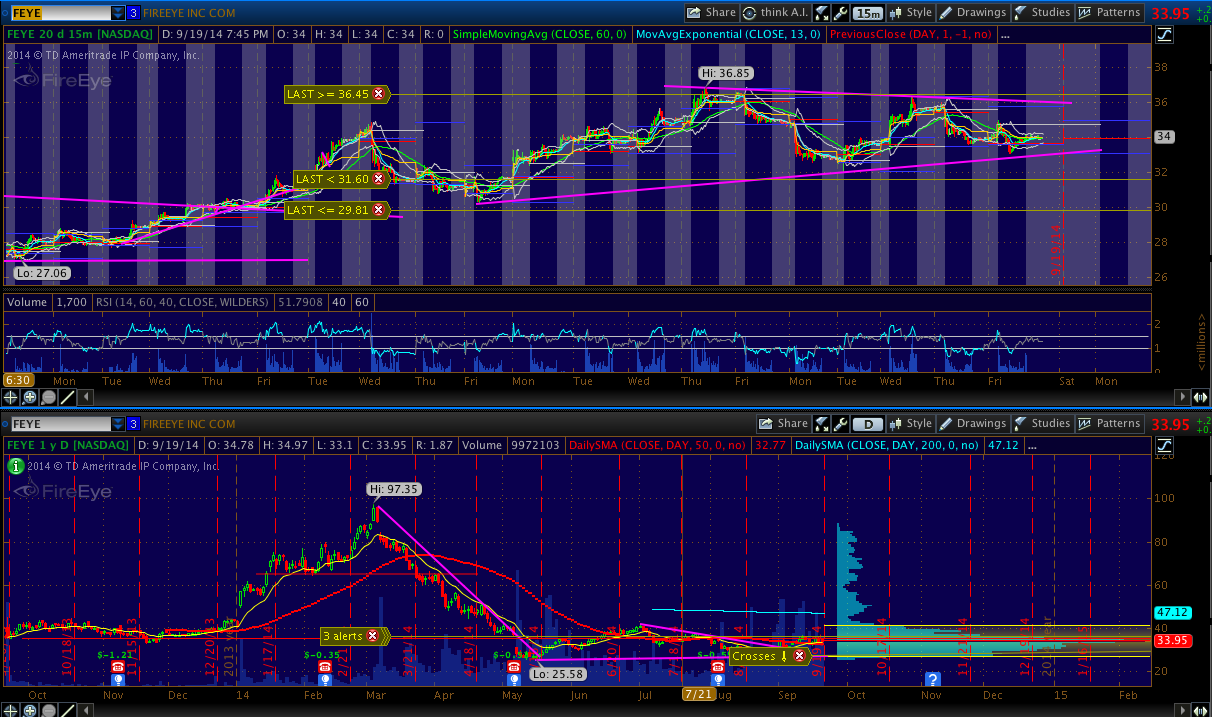Click the think A.I. button
Image resolution: width=1212 pixels, height=717 pixels.
point(775,13)
